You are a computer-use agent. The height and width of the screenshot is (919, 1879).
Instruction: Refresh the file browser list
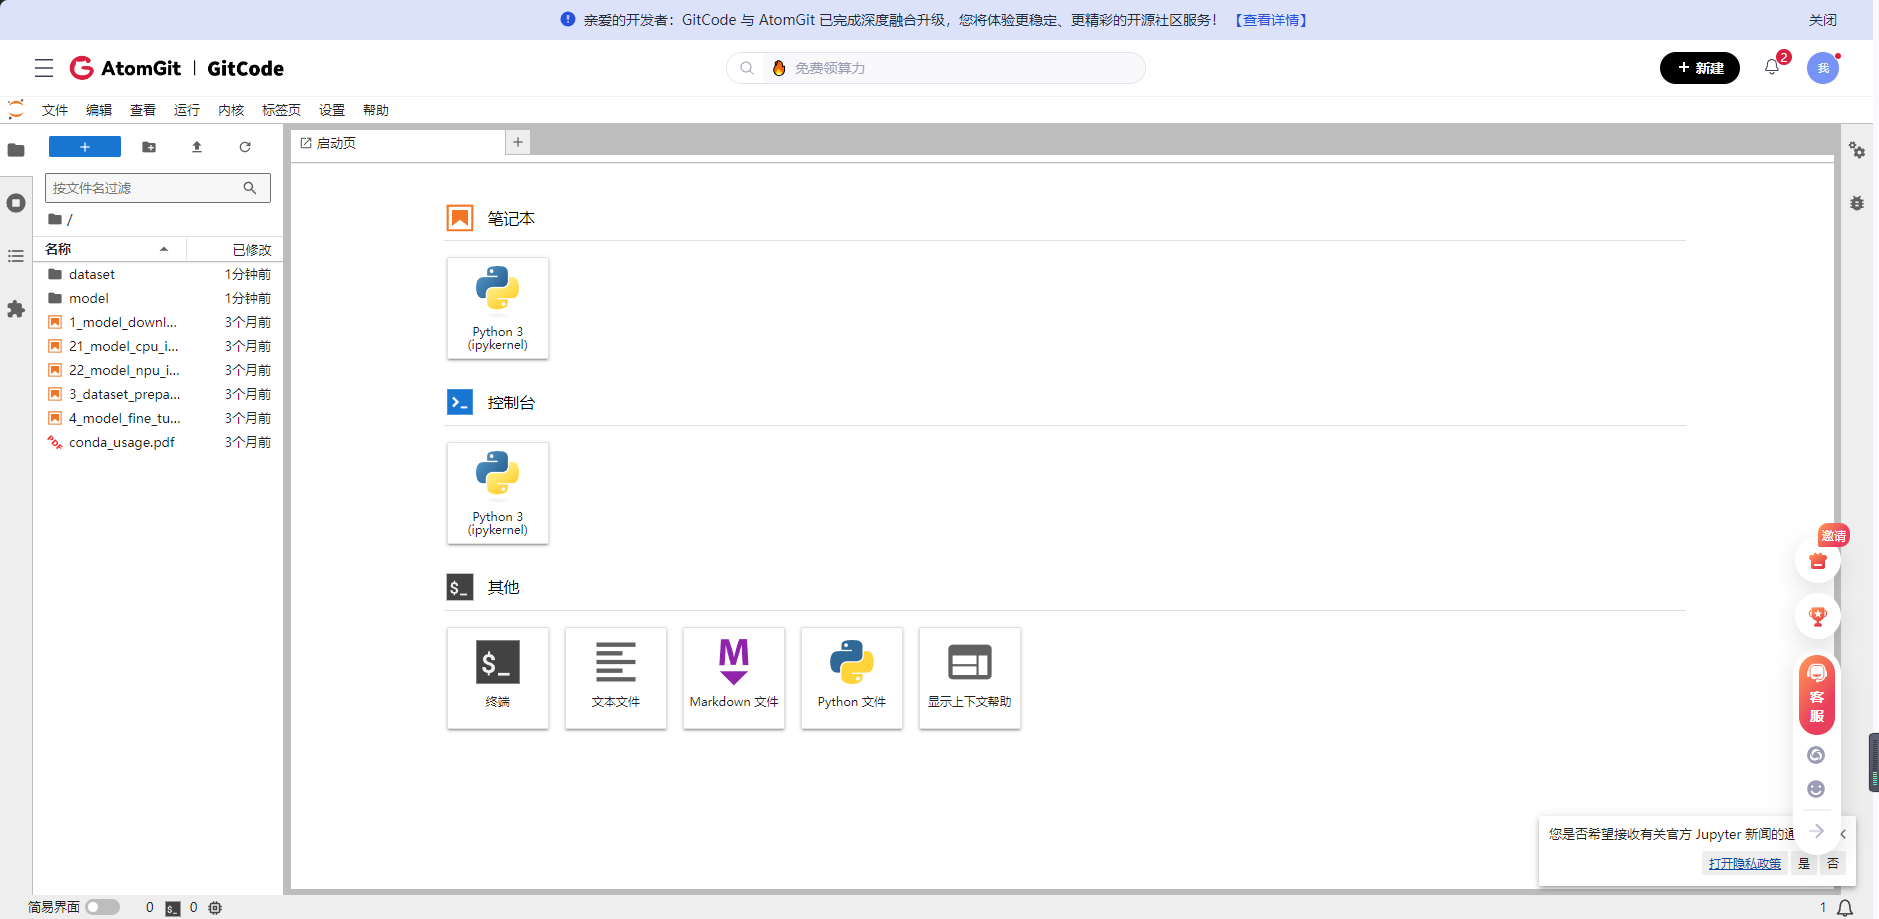(x=245, y=147)
